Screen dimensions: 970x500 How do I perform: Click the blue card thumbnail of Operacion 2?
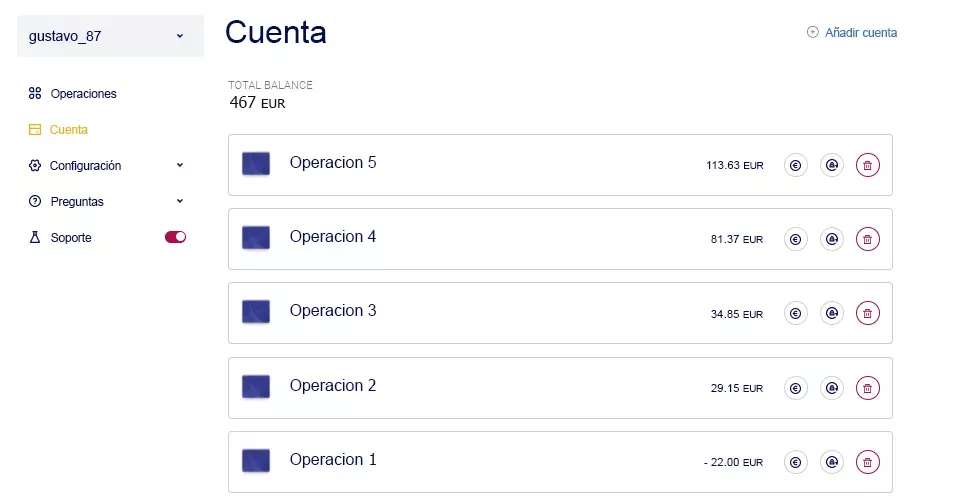tap(256, 386)
